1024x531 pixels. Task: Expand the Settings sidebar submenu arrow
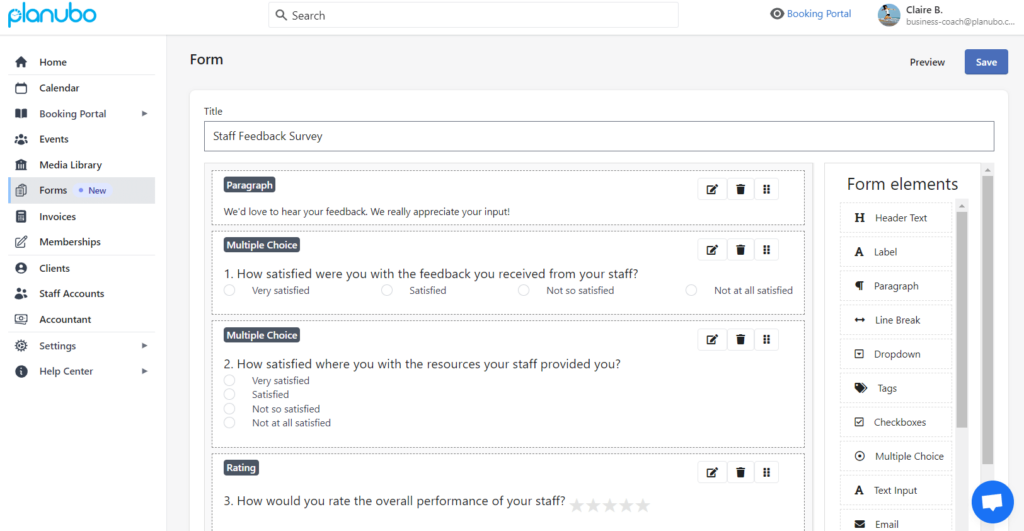click(x=144, y=346)
